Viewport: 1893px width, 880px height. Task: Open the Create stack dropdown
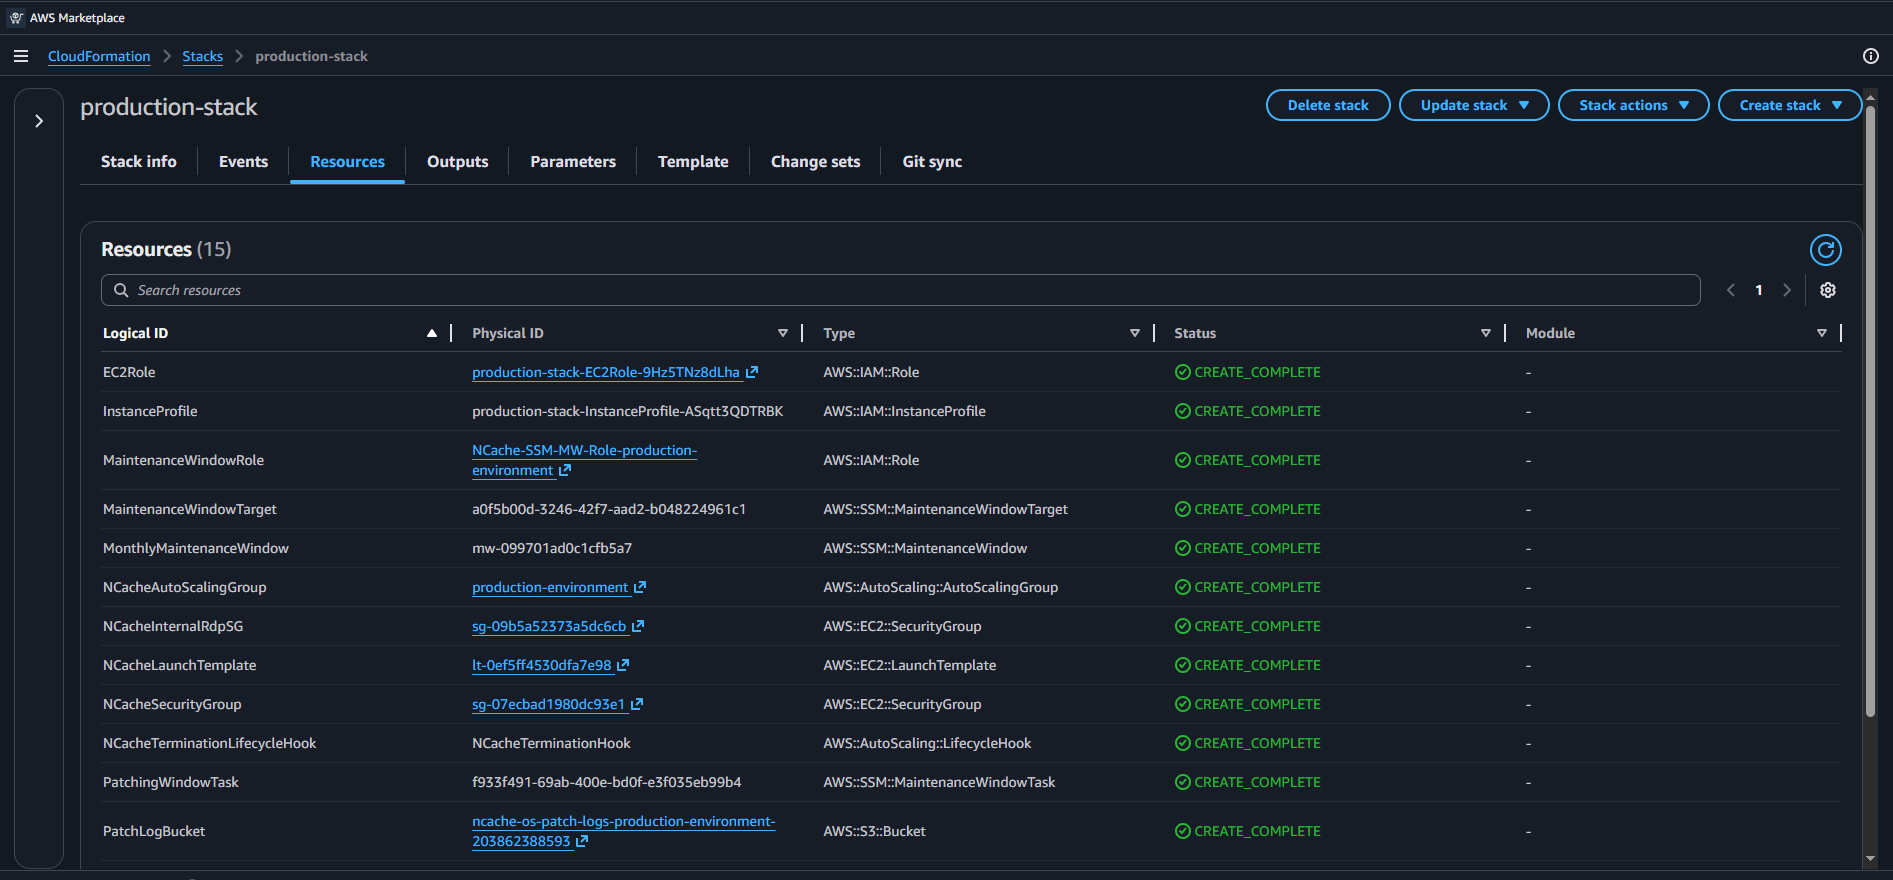point(1789,105)
